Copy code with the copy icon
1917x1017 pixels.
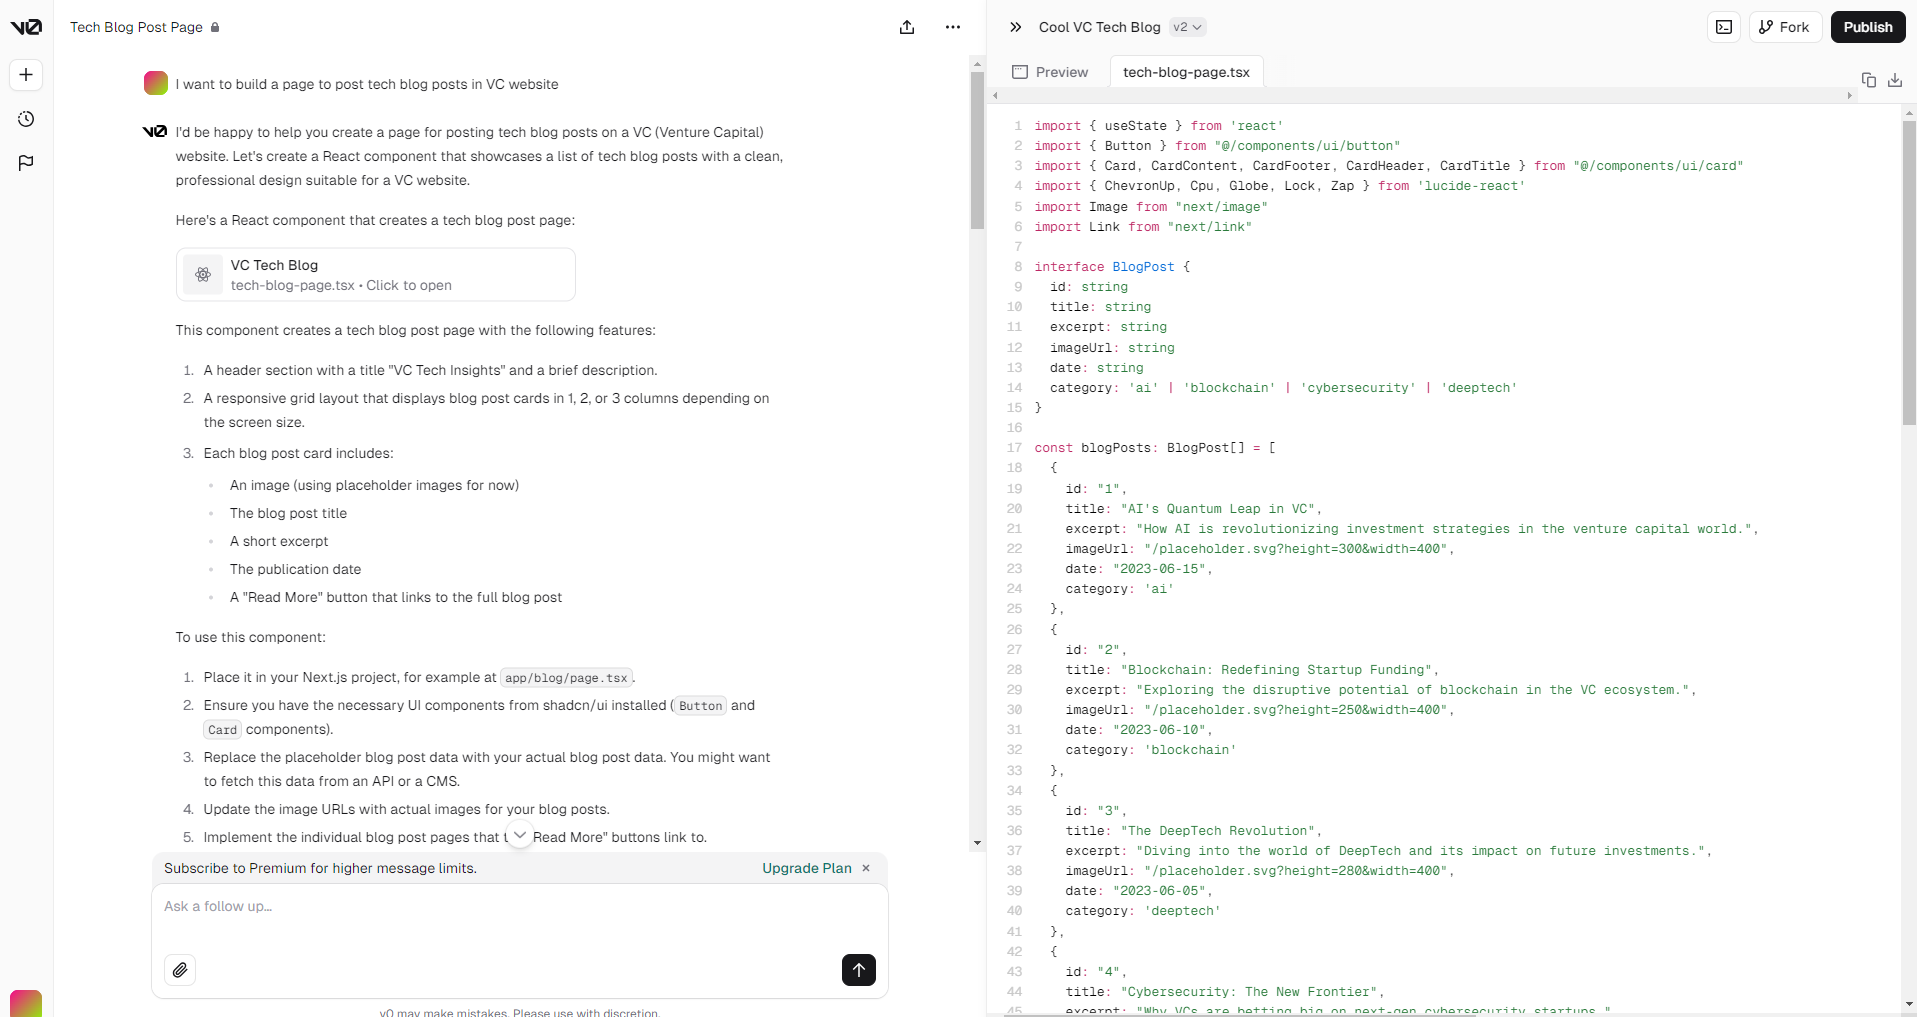tap(1868, 80)
